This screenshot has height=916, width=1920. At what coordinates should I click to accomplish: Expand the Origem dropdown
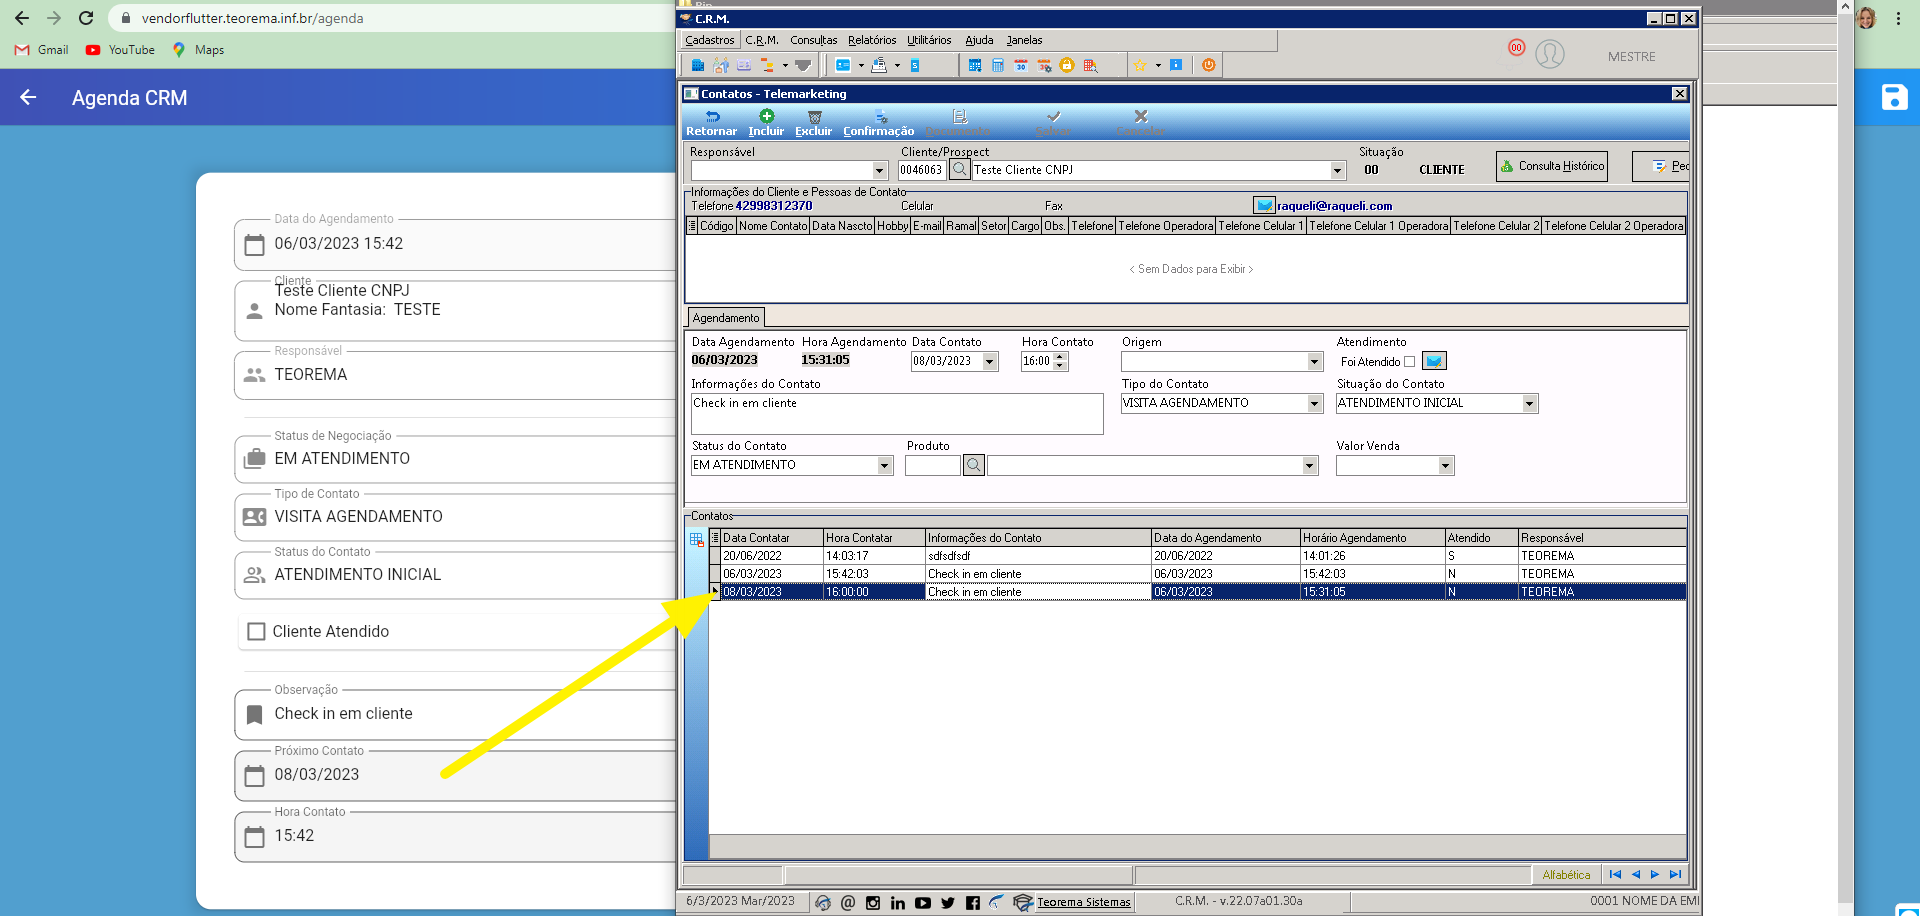tap(1315, 362)
